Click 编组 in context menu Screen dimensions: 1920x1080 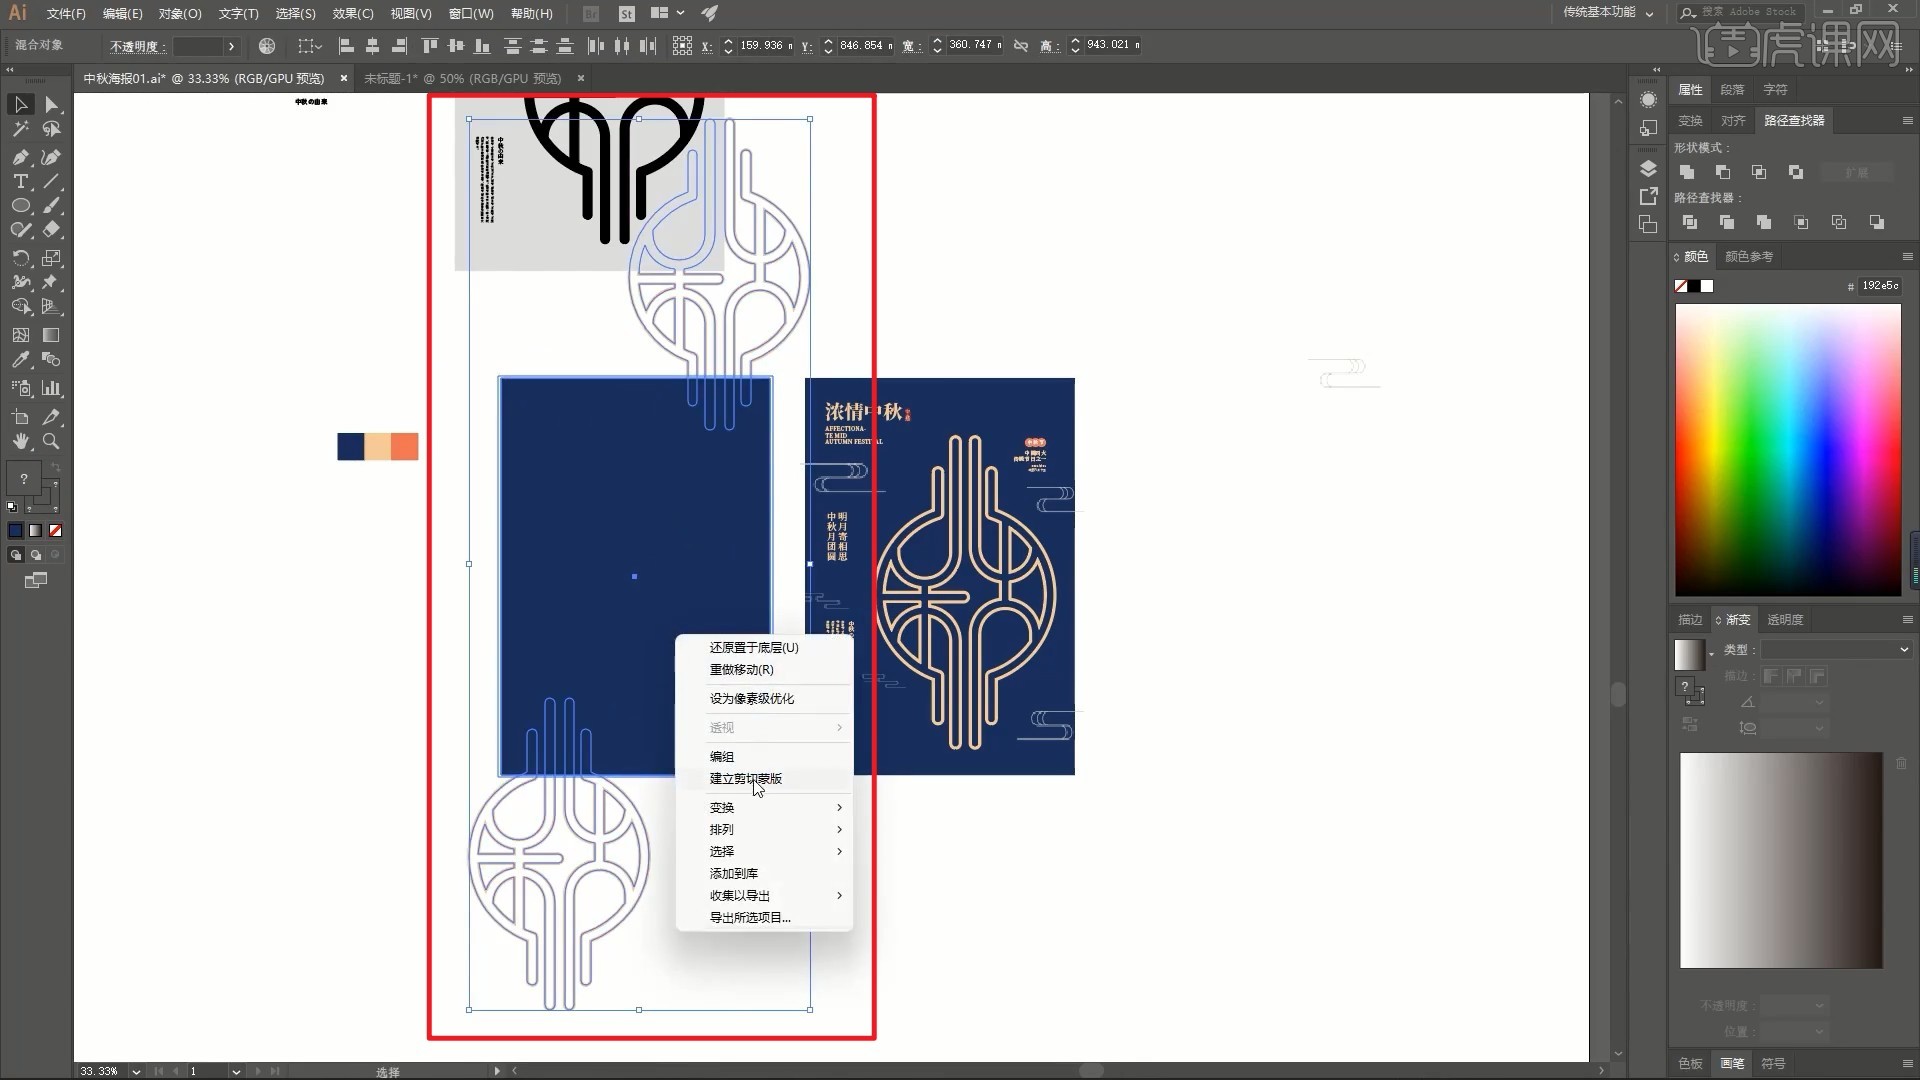(x=721, y=756)
